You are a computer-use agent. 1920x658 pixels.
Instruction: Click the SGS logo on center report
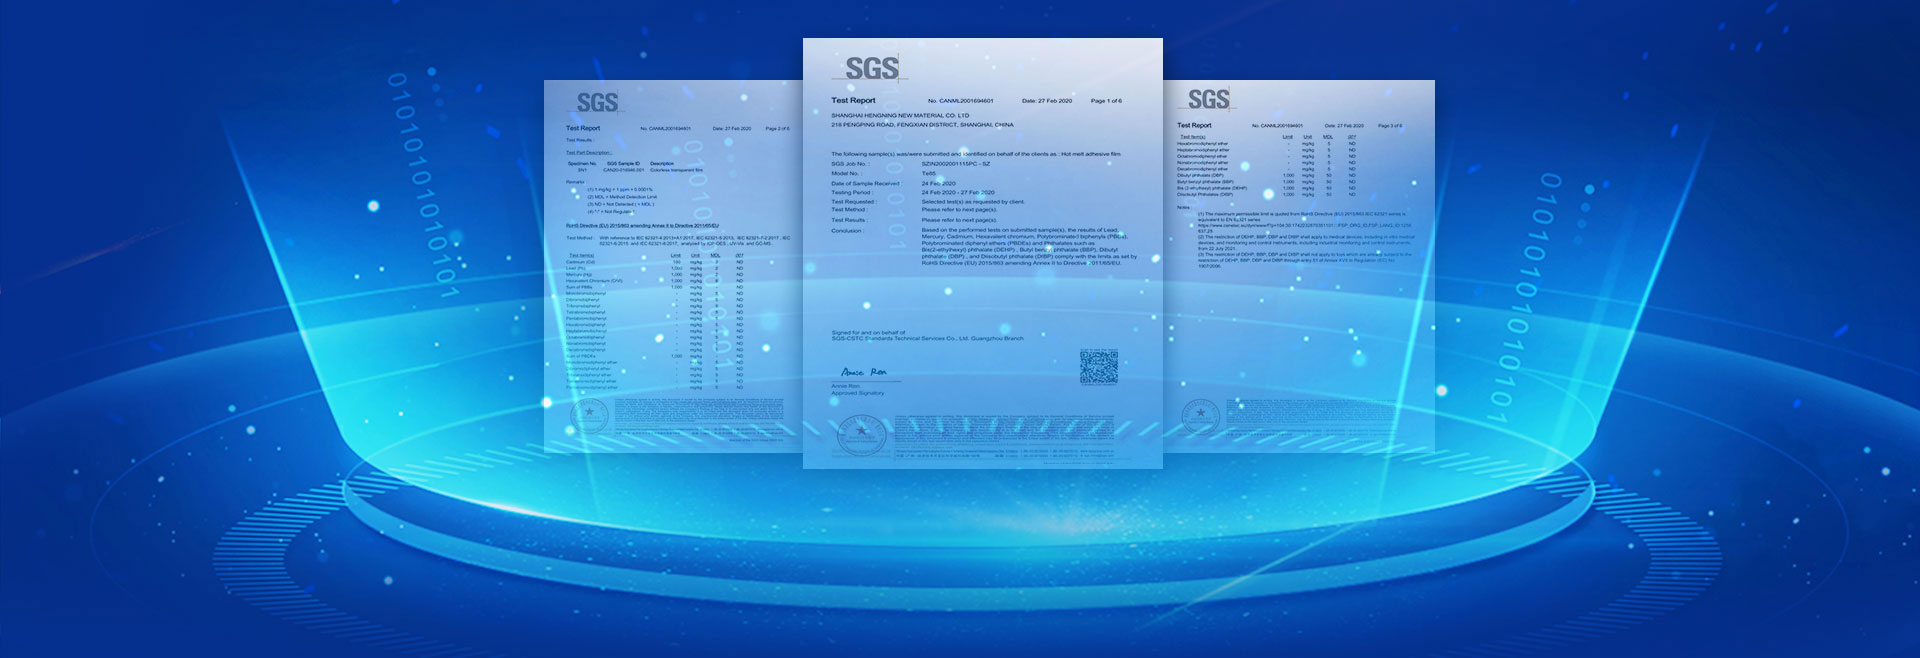coord(872,68)
